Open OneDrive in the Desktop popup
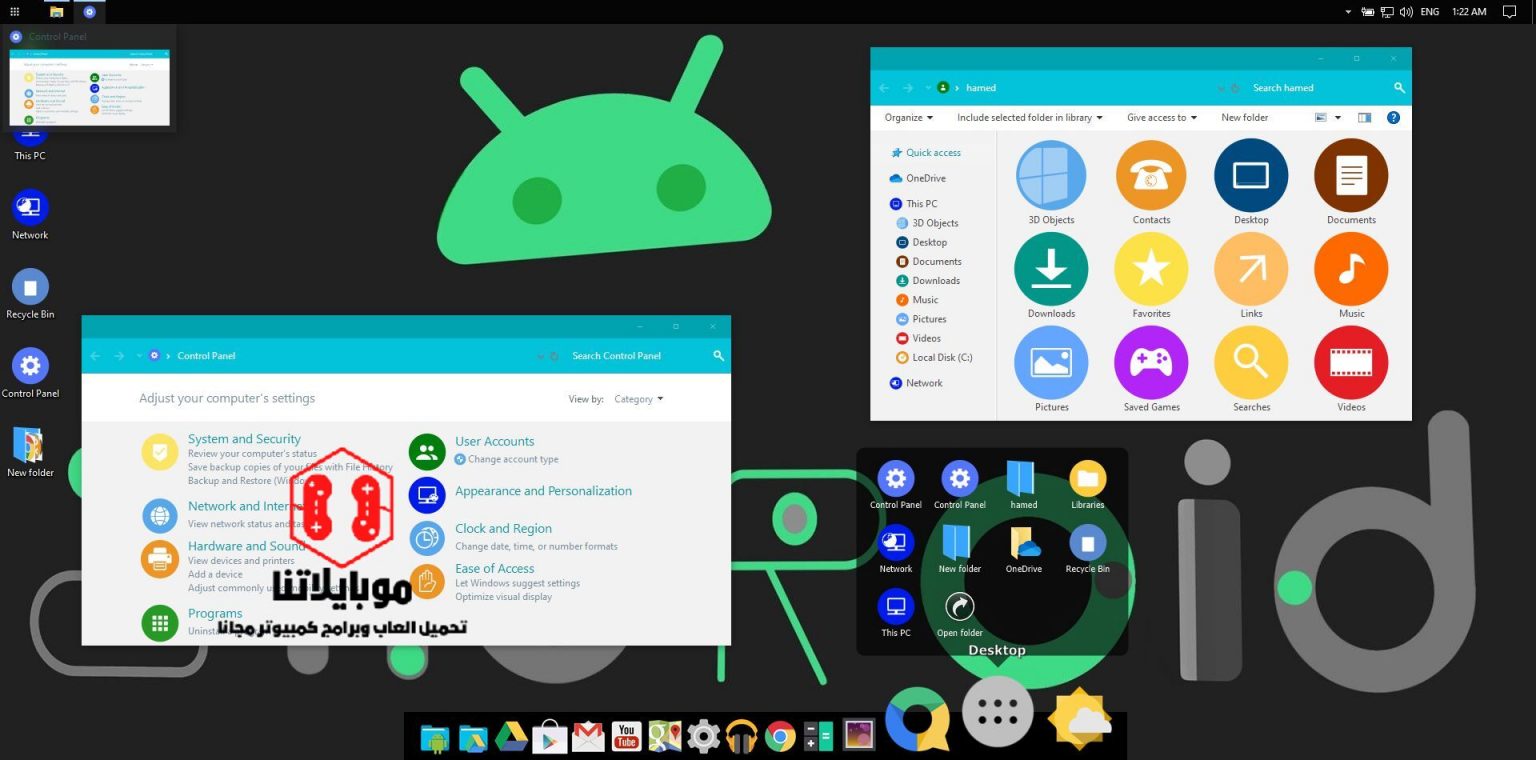Viewport: 1536px width, 760px height. (1023, 549)
